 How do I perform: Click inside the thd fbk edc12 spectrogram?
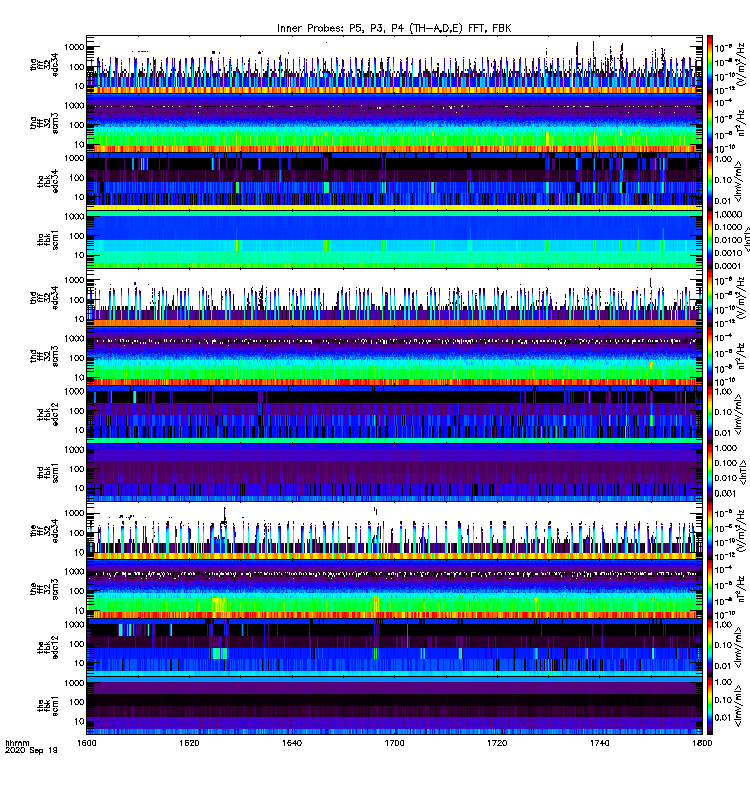coord(394,414)
